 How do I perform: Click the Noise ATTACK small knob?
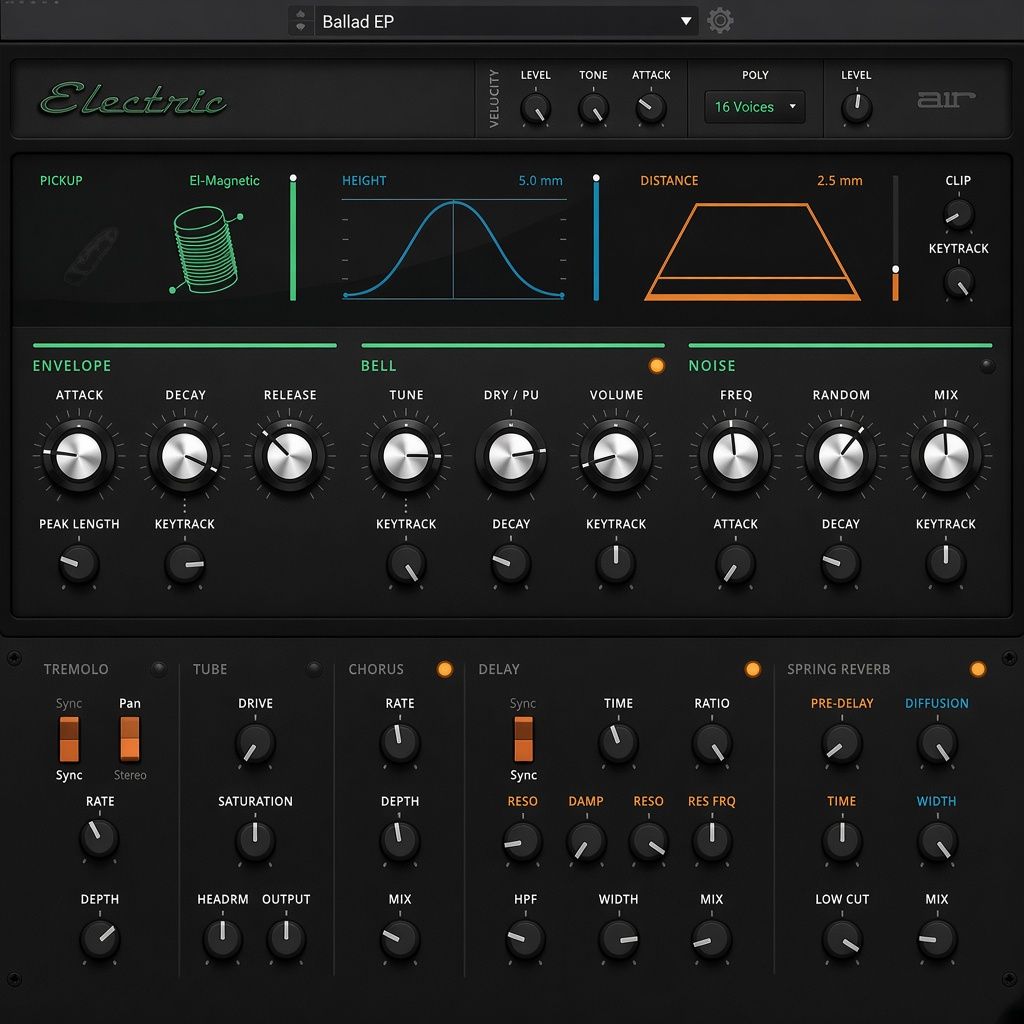(x=735, y=564)
